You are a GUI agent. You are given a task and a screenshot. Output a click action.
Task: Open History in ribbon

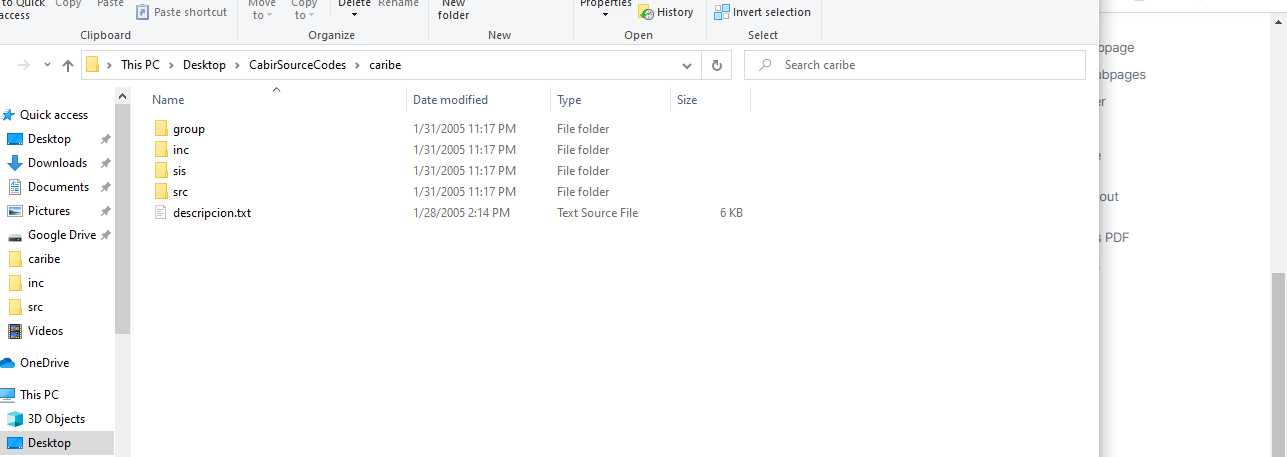666,12
